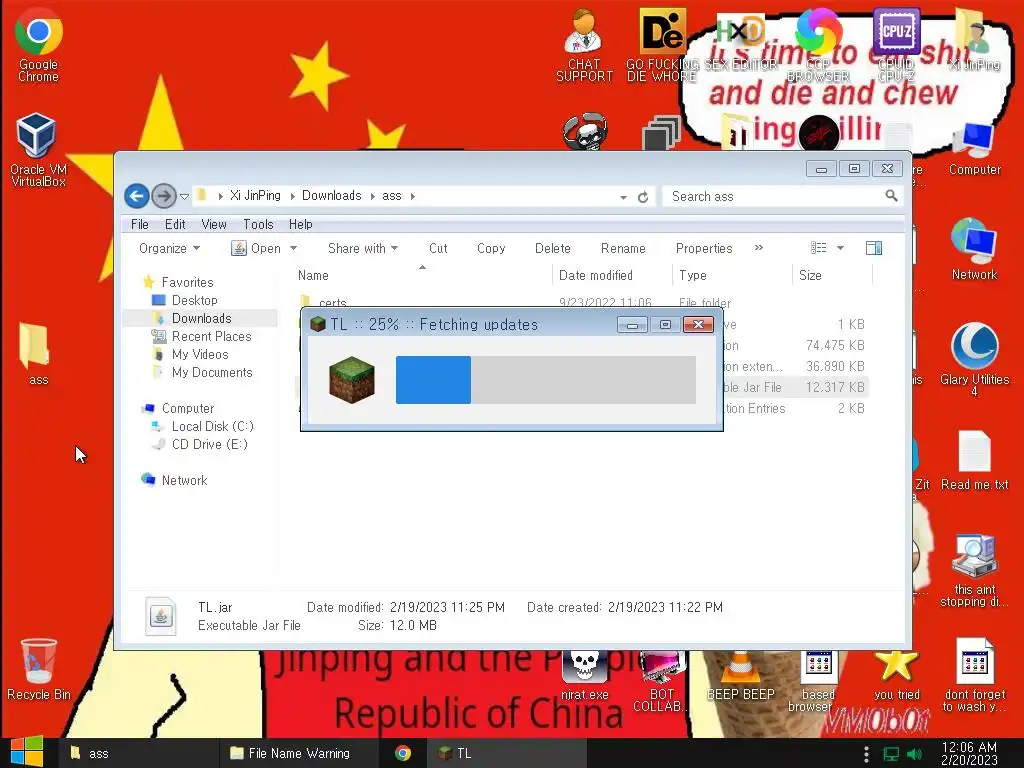Select the 'ass' folder on desktop
This screenshot has height=768, width=1024.
(x=36, y=354)
